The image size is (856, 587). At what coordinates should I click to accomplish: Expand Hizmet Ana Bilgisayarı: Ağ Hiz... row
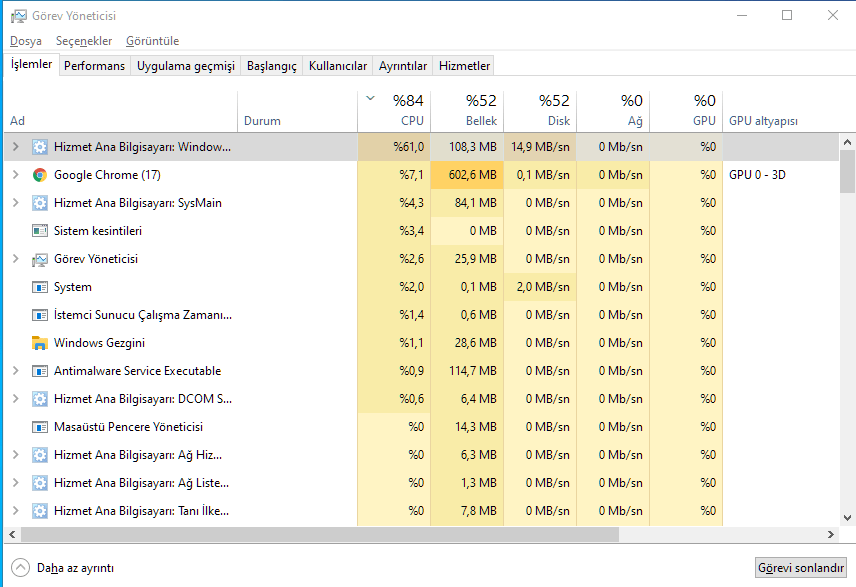16,455
